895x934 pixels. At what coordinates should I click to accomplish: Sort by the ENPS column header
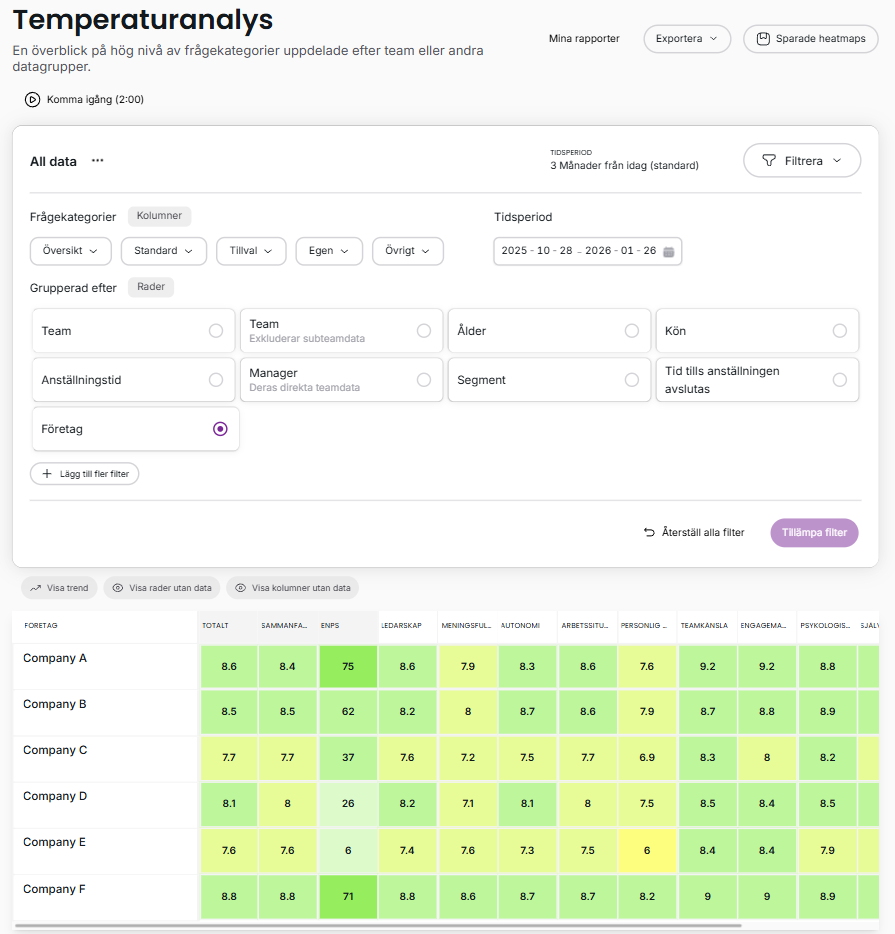(x=330, y=626)
